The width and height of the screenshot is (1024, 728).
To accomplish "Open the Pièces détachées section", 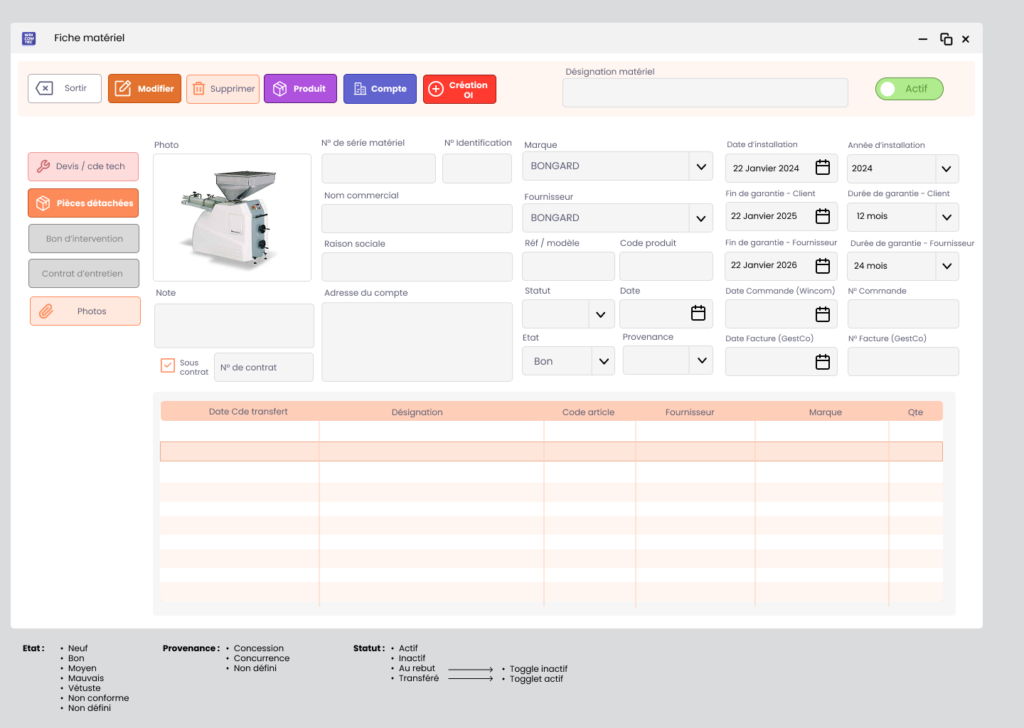I will click(83, 203).
